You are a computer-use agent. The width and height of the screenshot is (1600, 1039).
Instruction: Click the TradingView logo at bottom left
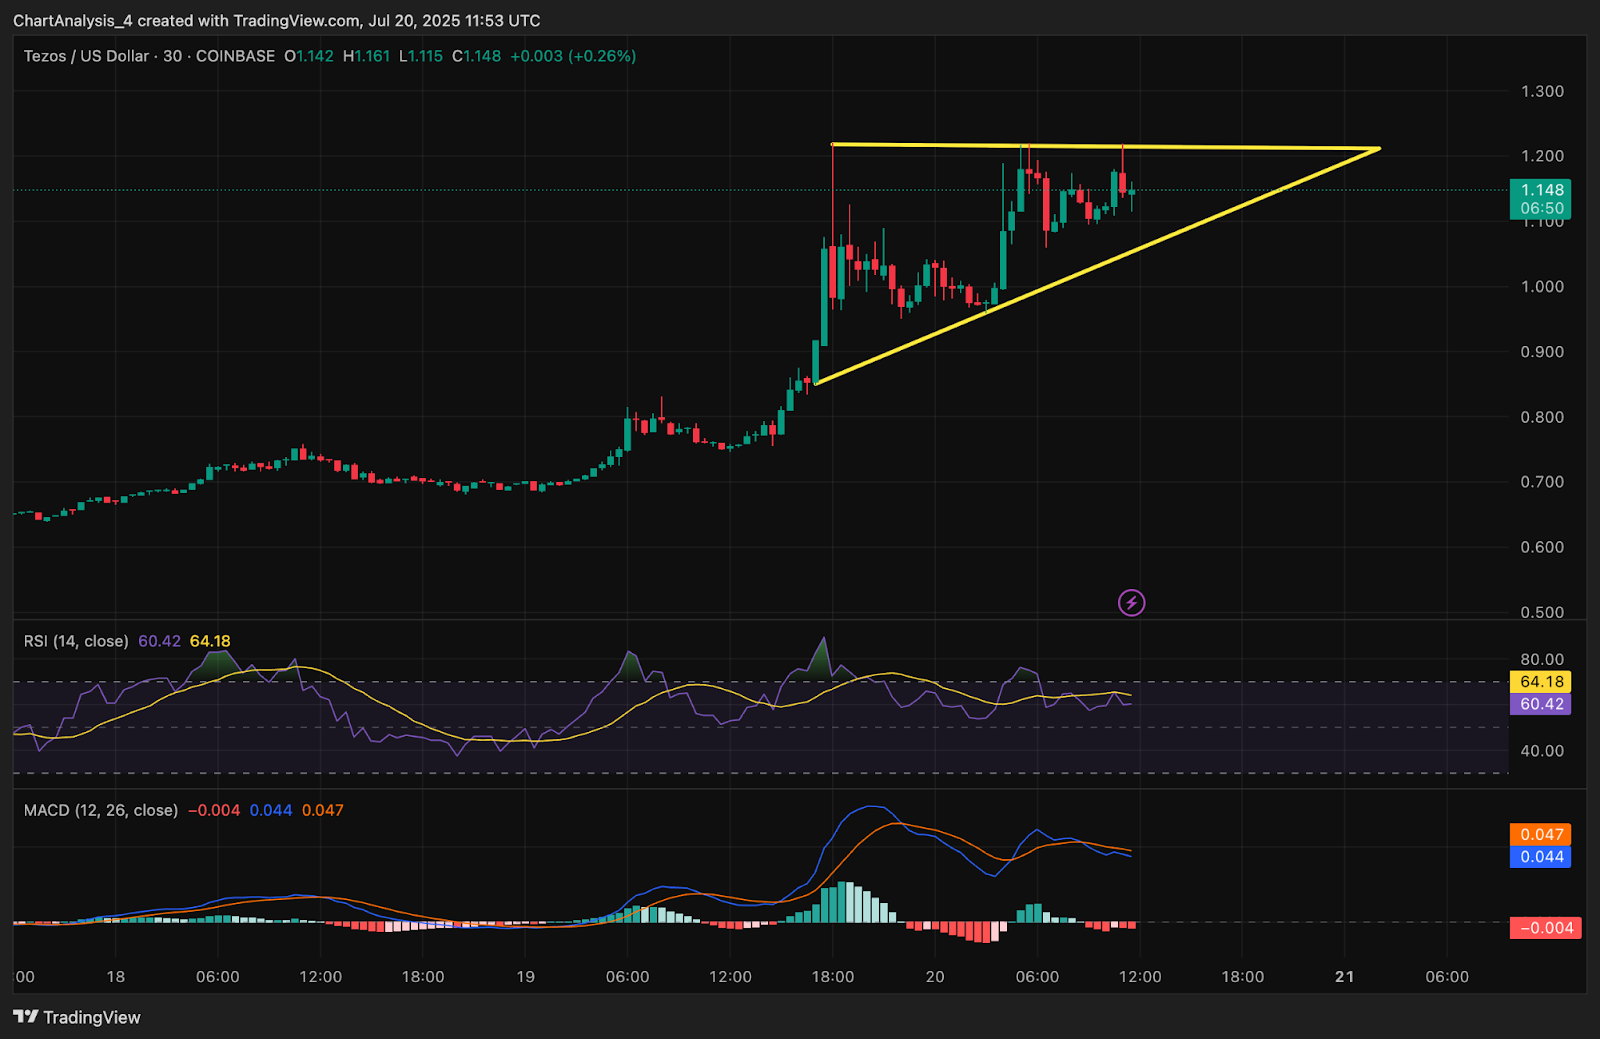(77, 1017)
